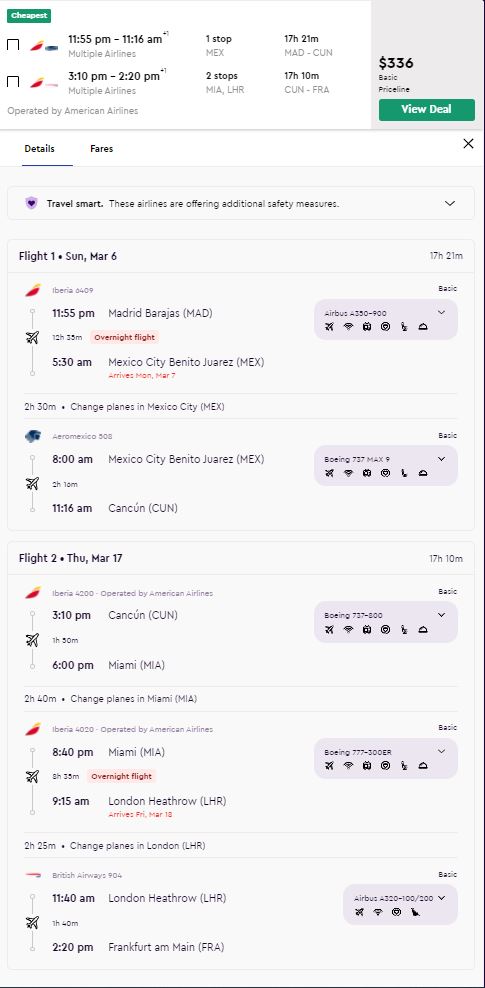Click the Cheapest green badge
This screenshot has width=485, height=988.
pyautogui.click(x=29, y=16)
